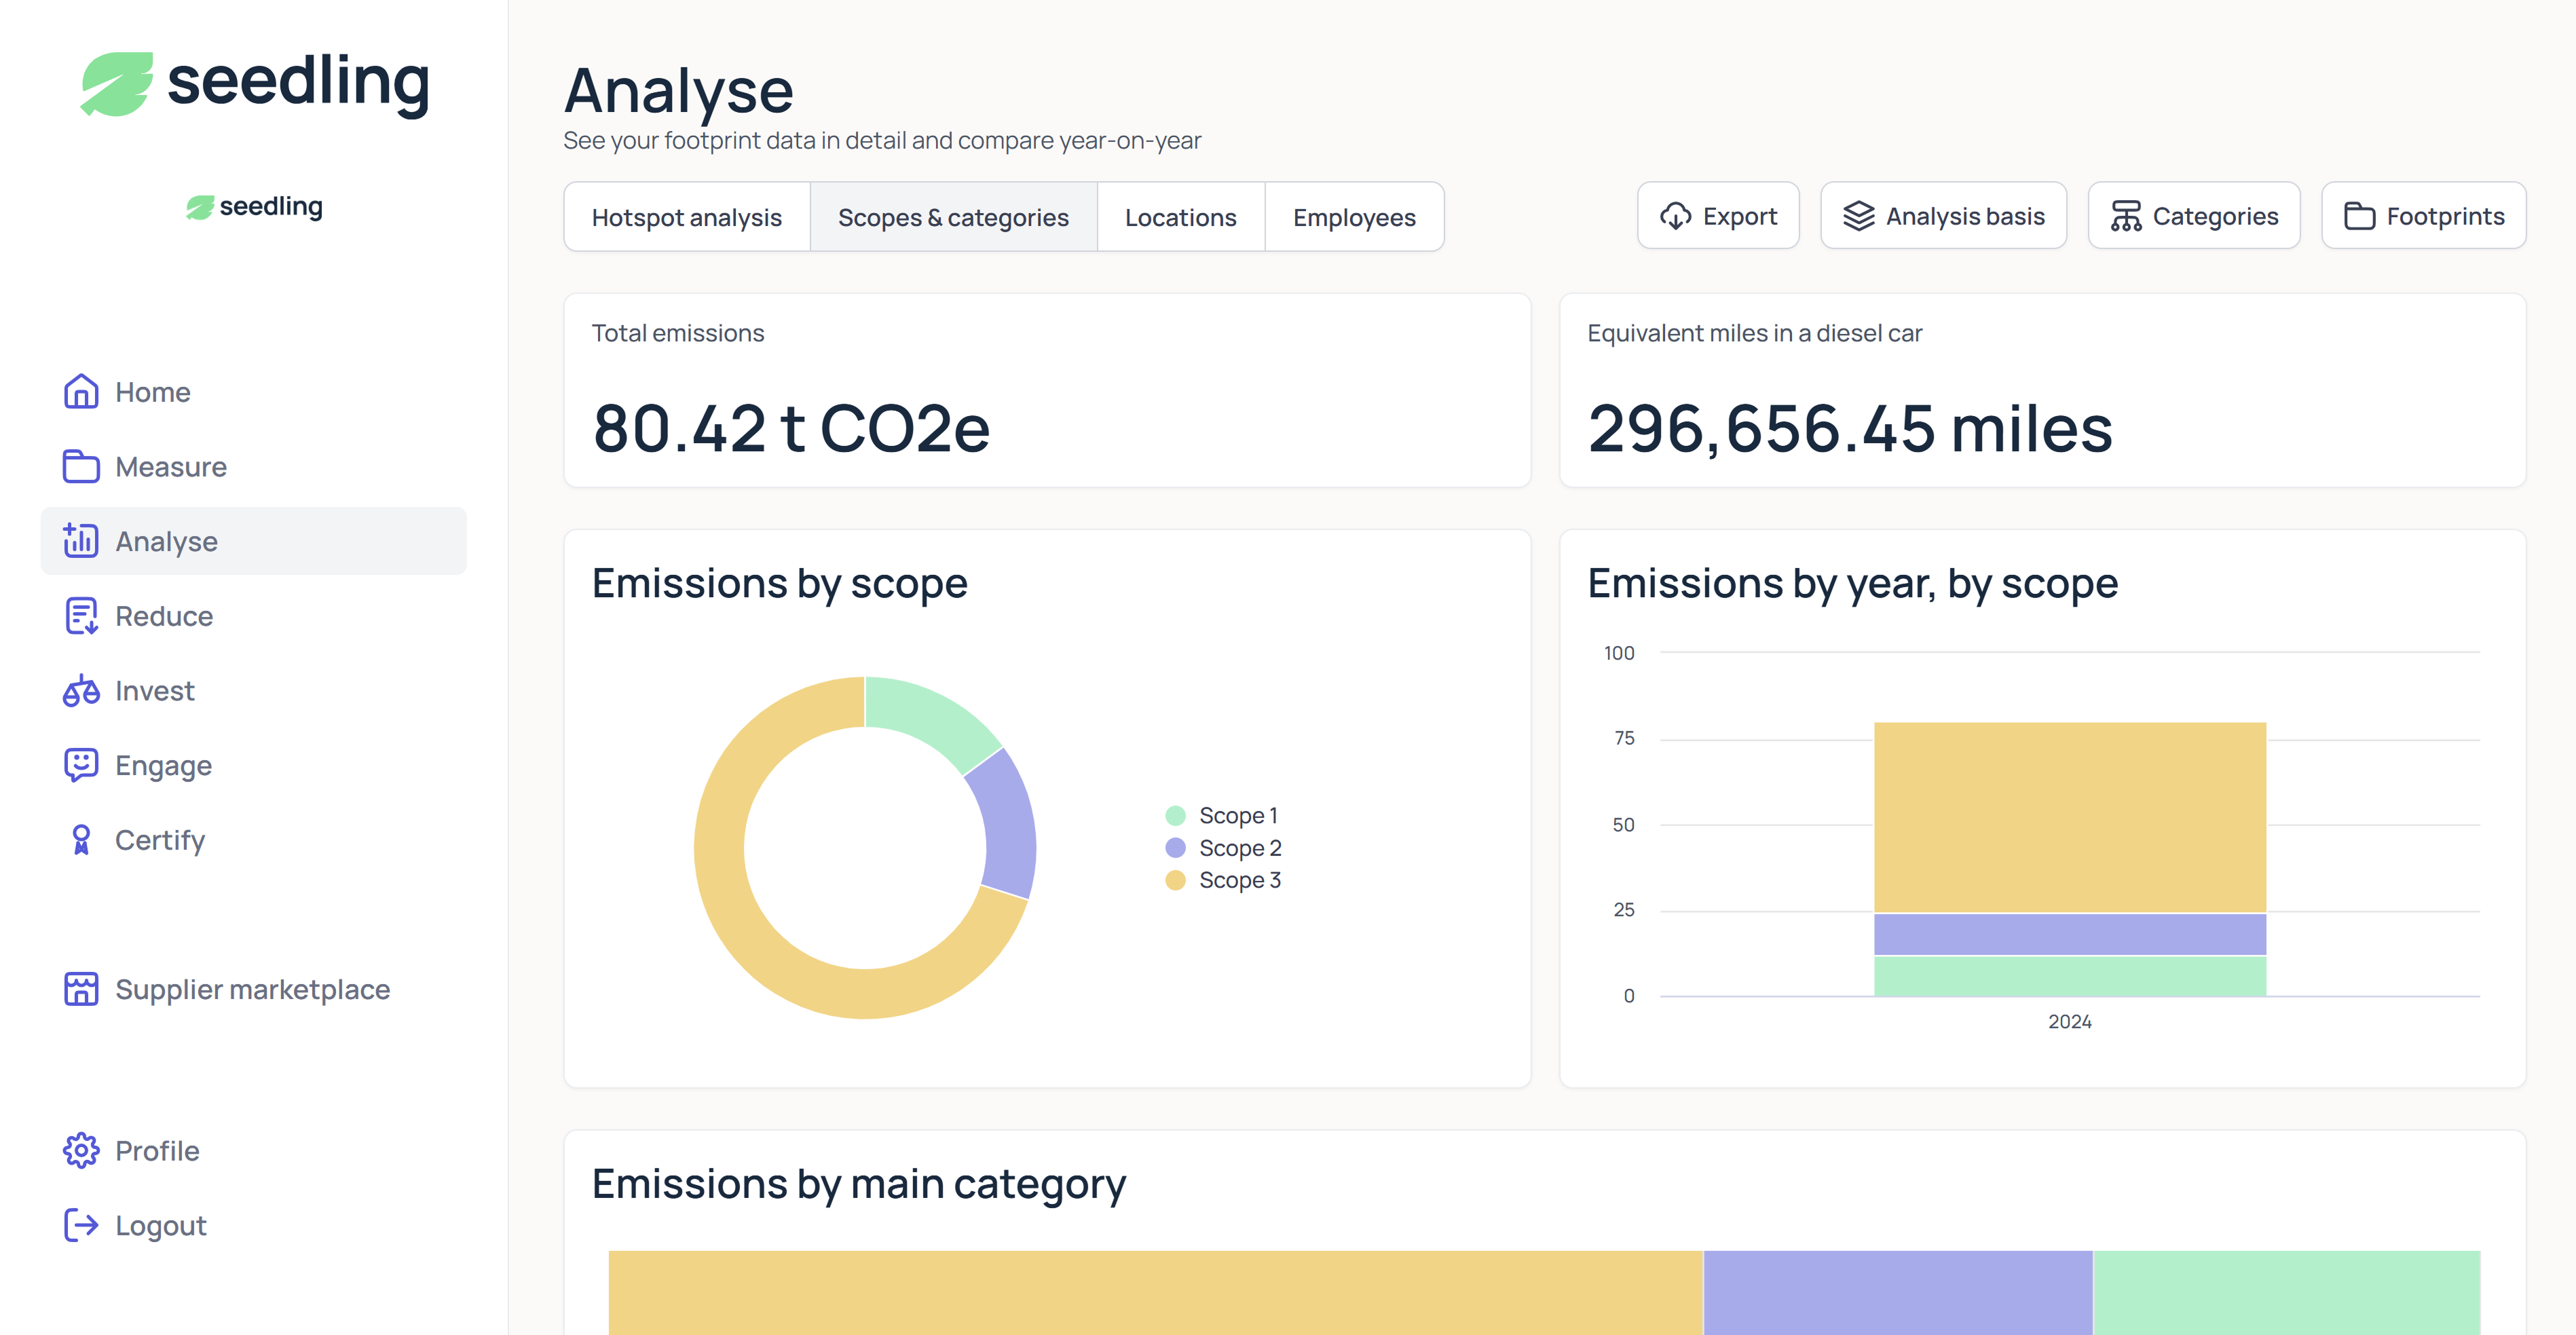Click the Logout arrow icon

[81, 1225]
